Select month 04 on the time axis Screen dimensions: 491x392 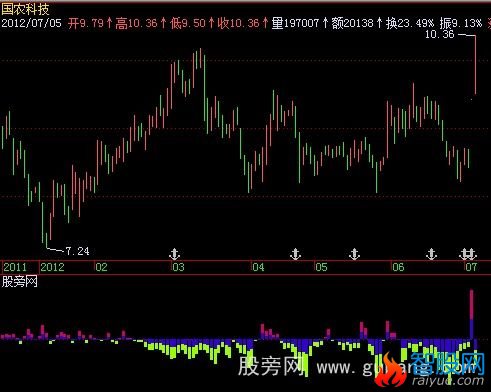point(258,267)
